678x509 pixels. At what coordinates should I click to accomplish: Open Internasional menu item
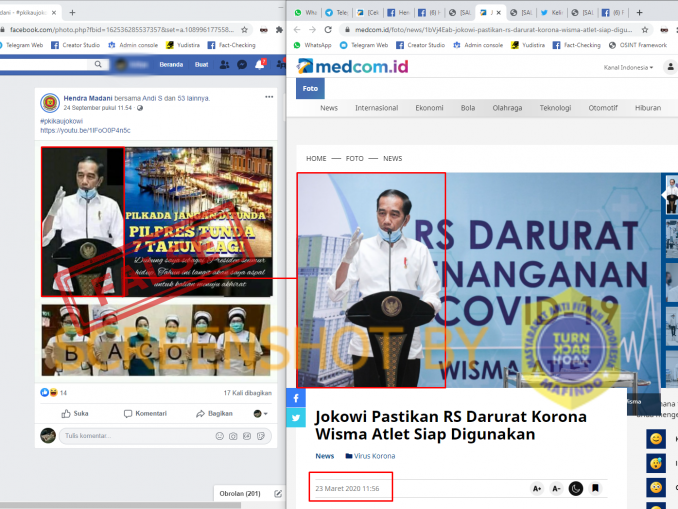pos(377,108)
